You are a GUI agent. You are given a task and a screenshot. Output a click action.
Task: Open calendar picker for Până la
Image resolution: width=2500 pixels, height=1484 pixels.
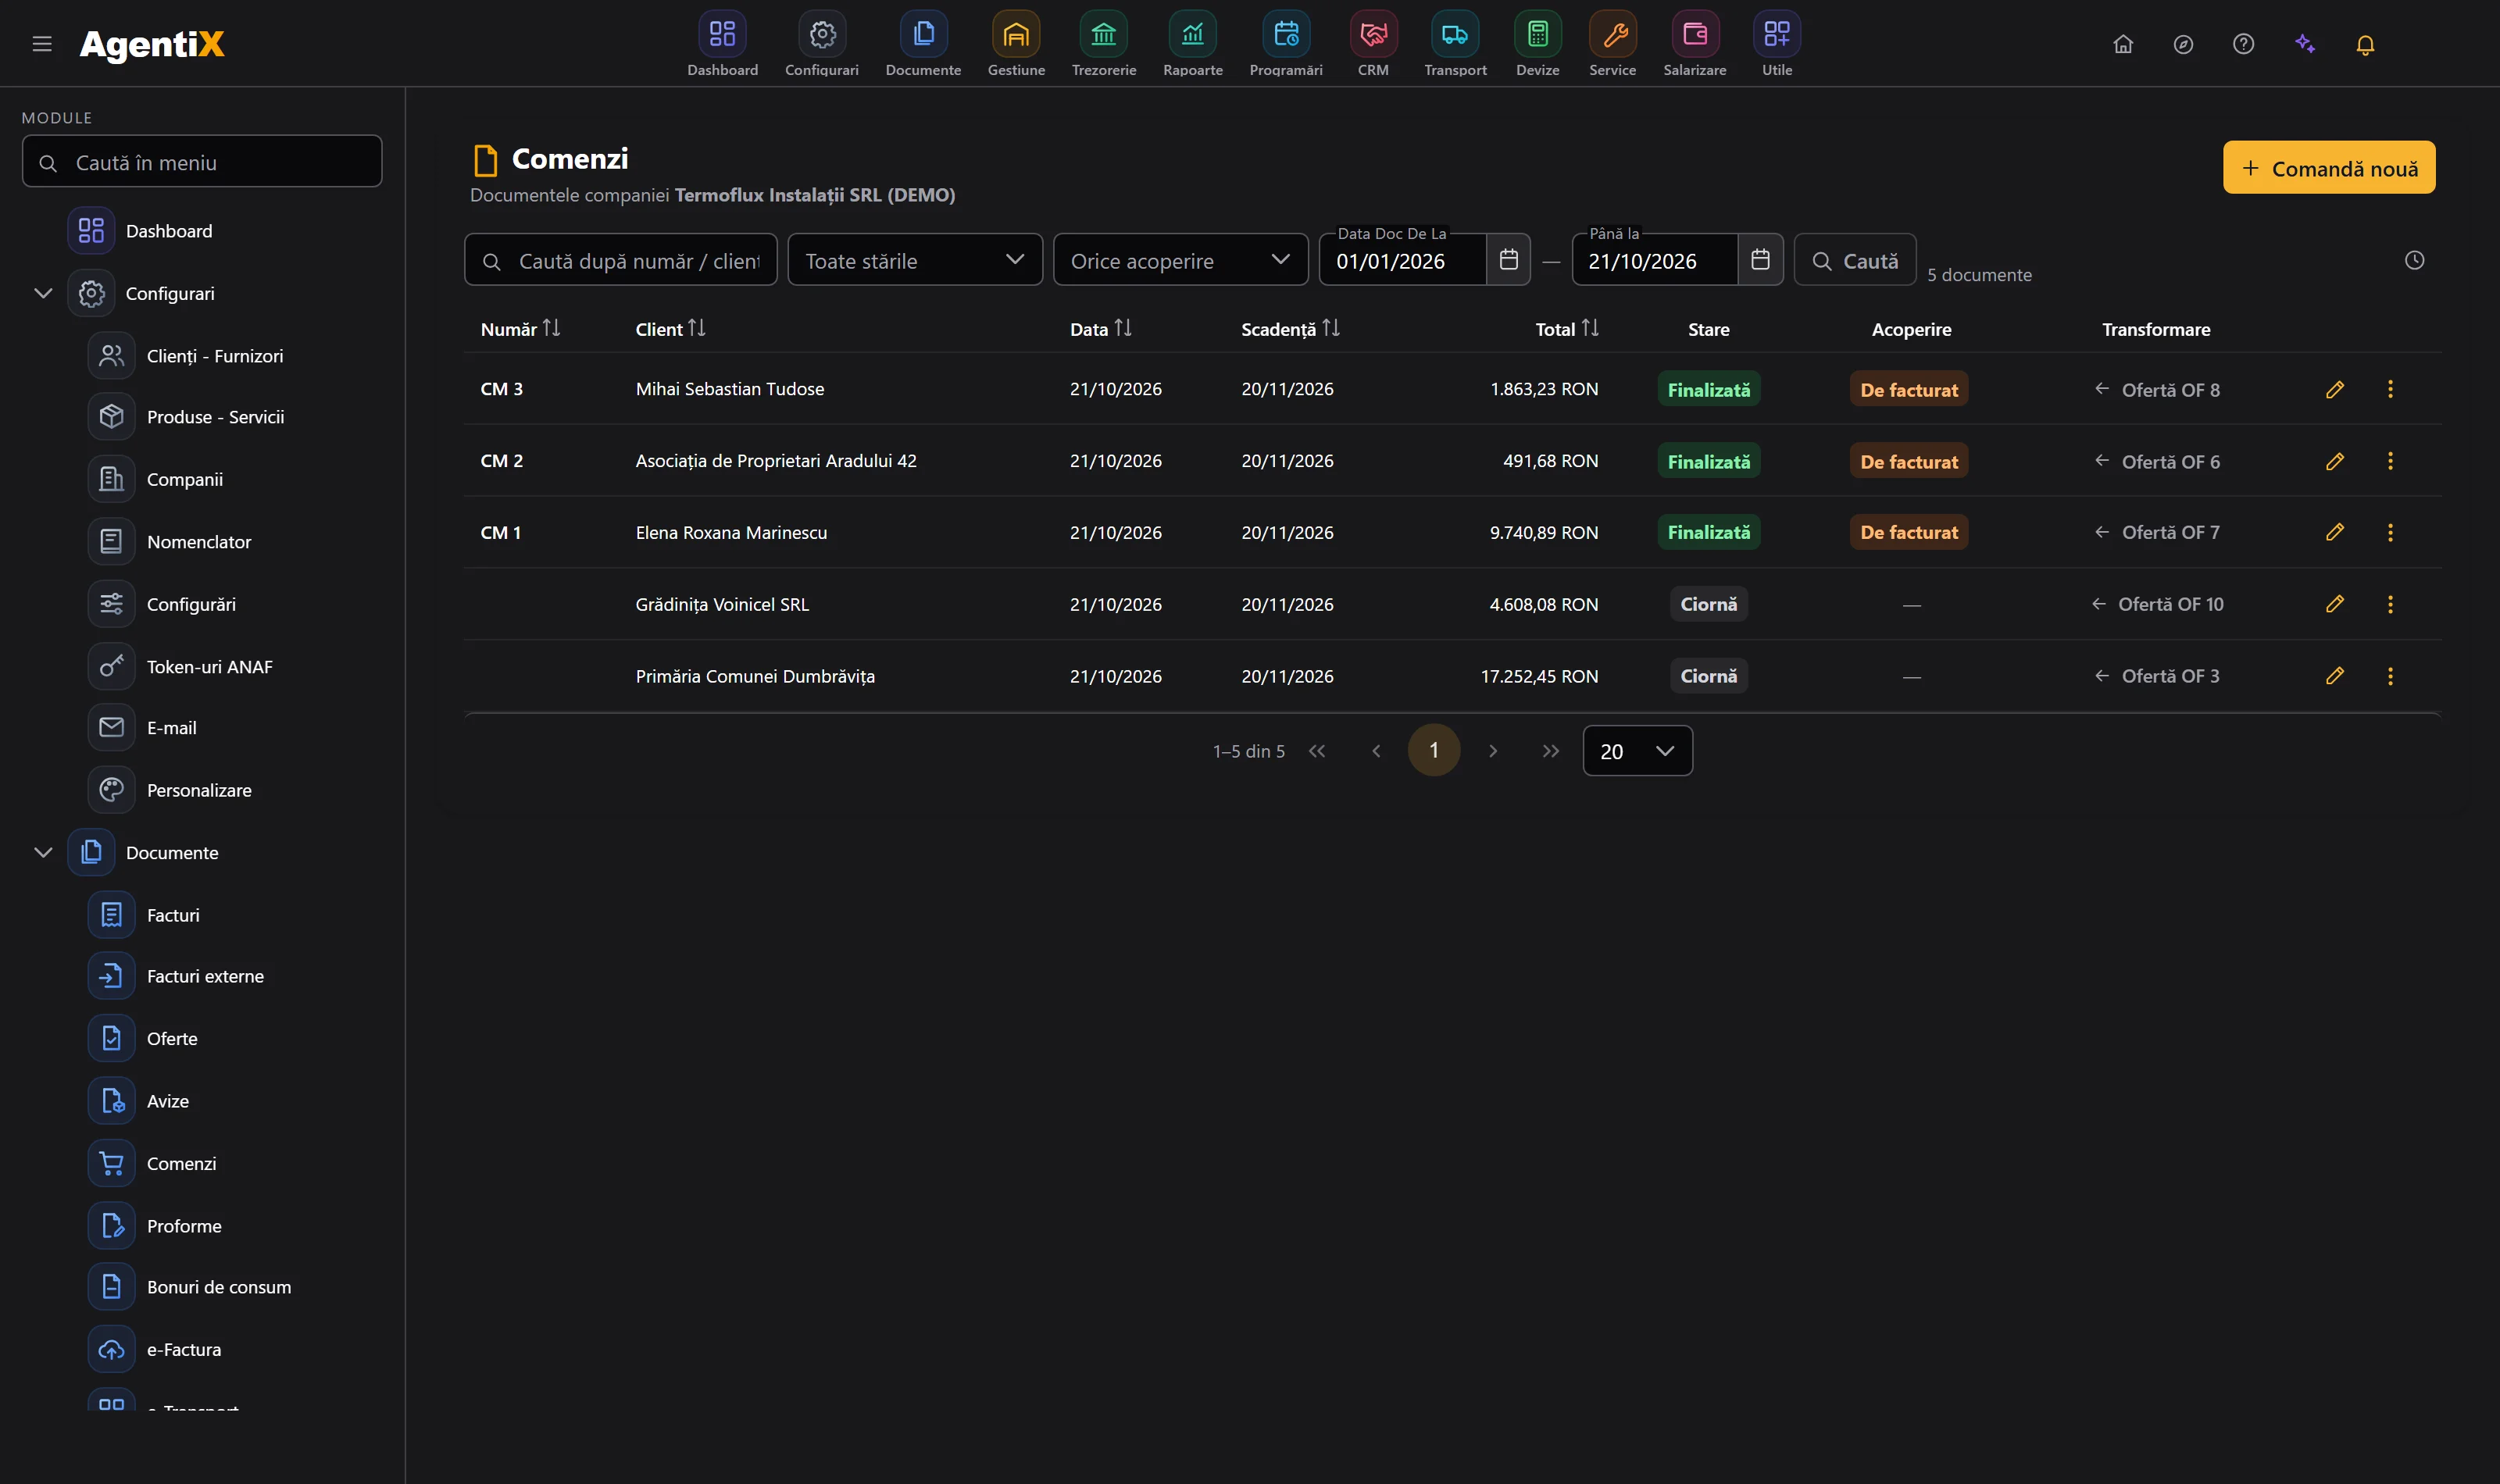(x=1760, y=260)
